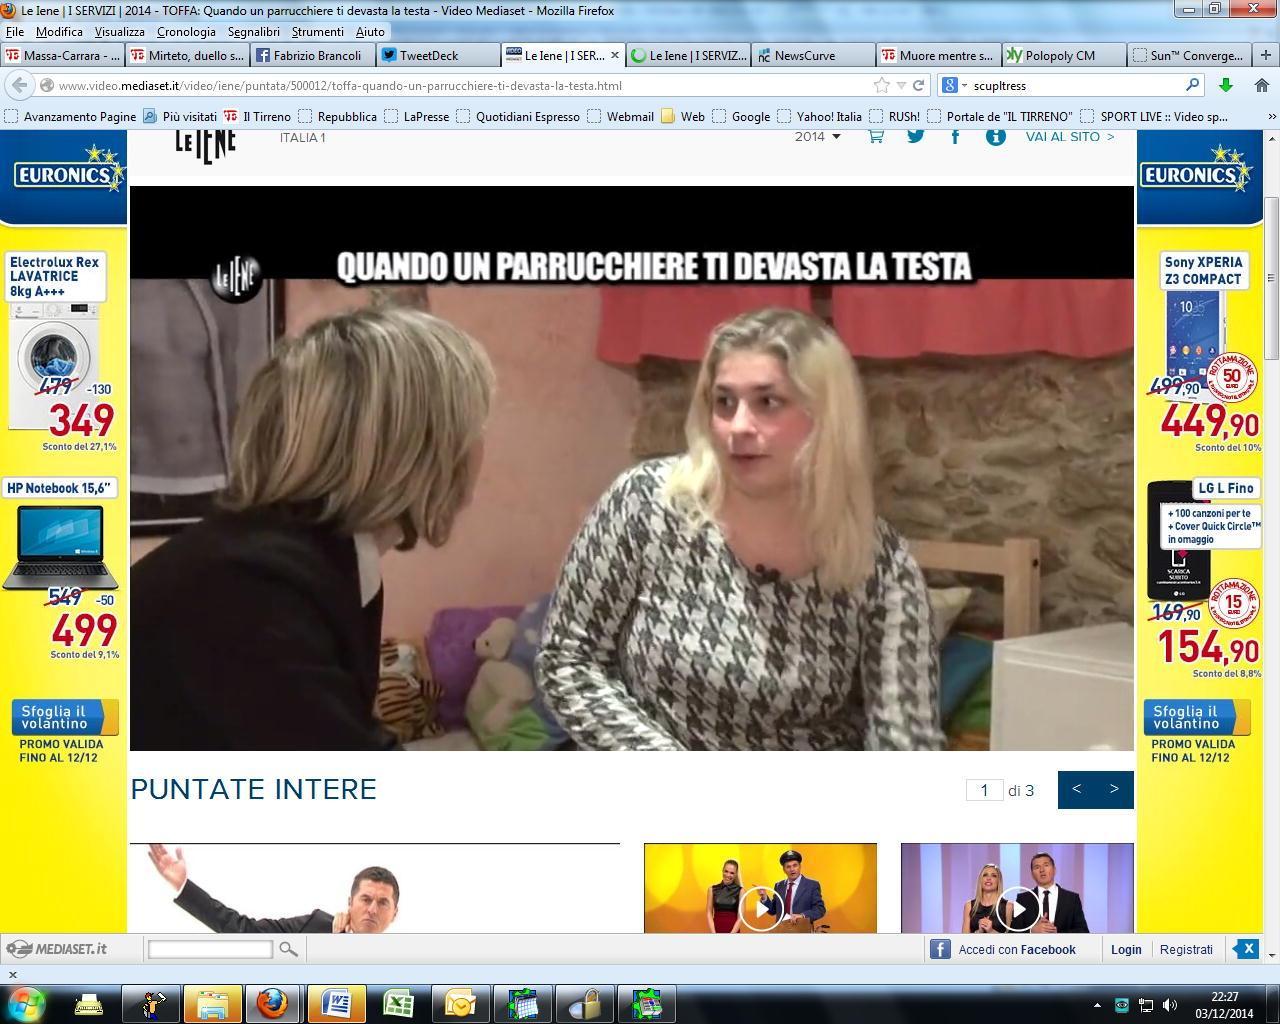Viewport: 1280px width, 1024px height.
Task: Launch Excel from the taskbar
Action: pyautogui.click(x=399, y=1003)
